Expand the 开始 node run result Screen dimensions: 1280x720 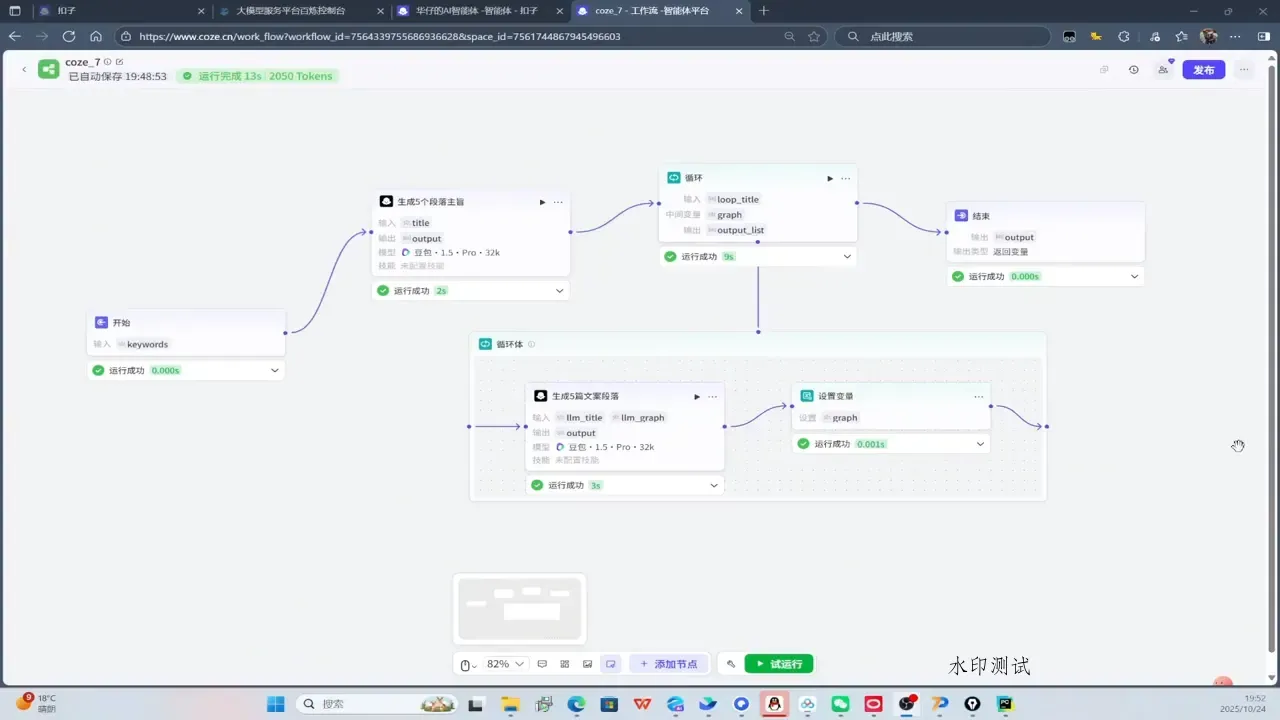275,370
